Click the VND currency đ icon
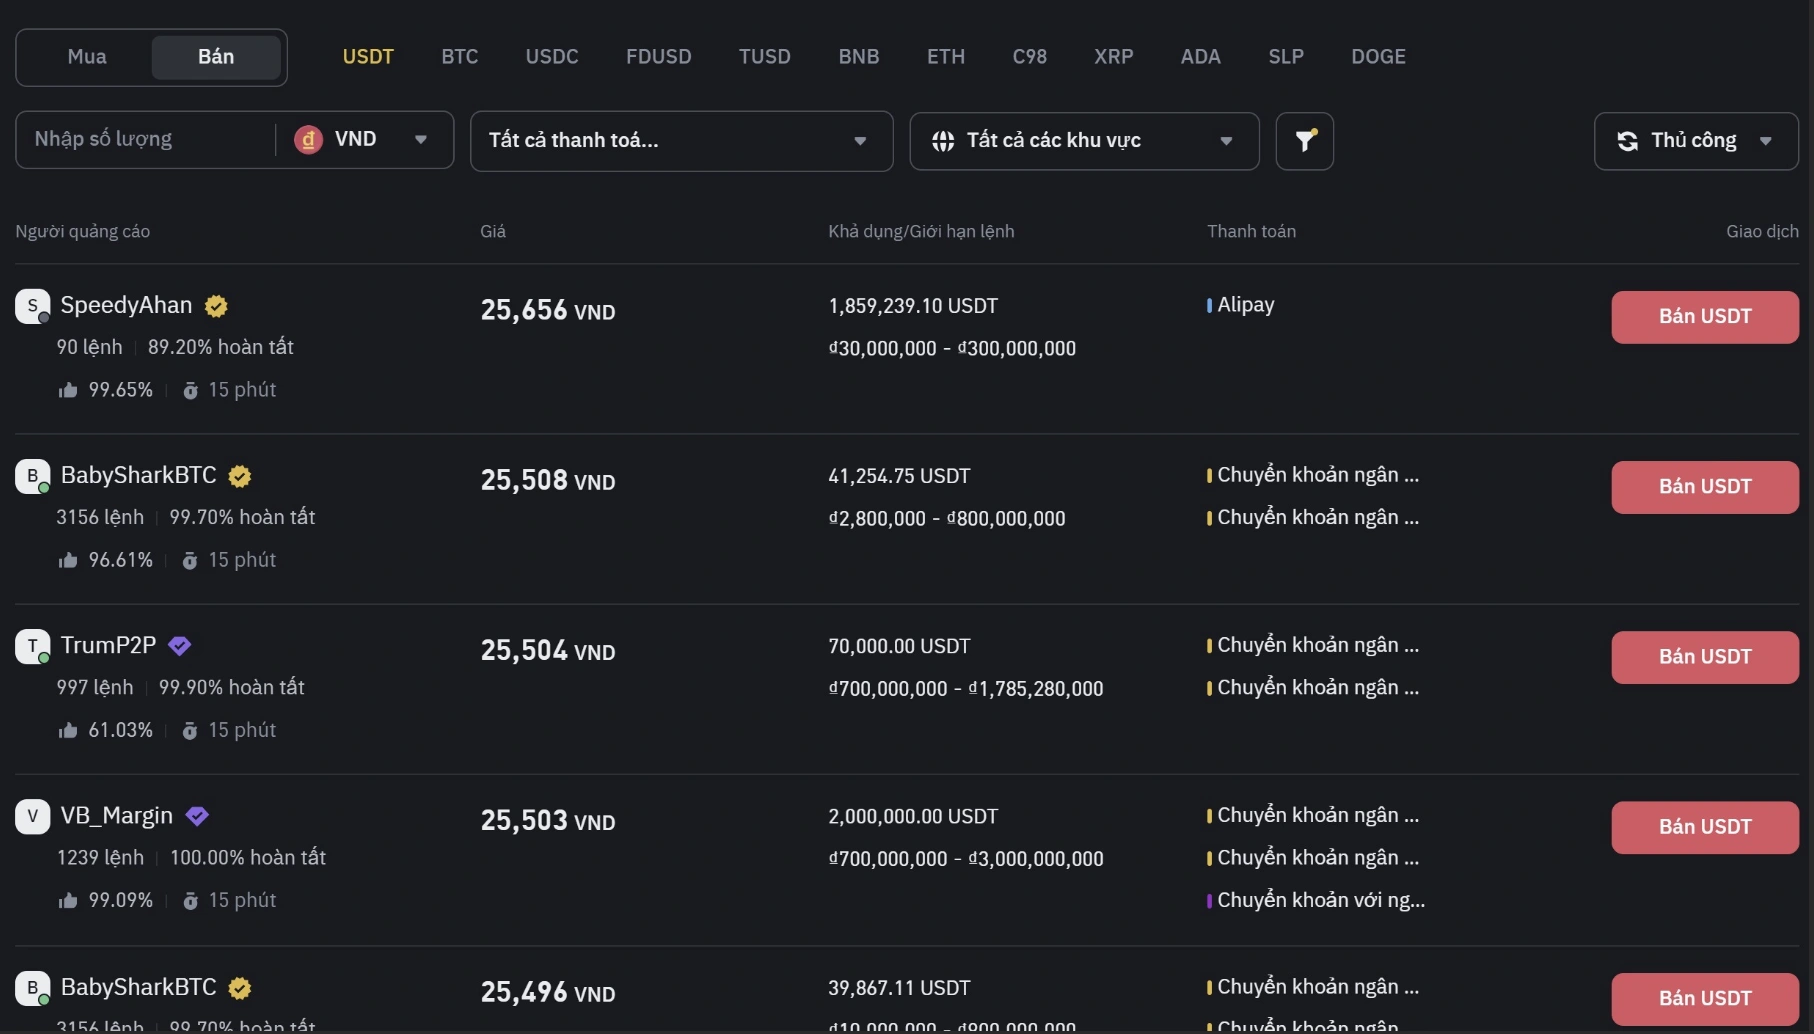The width and height of the screenshot is (1814, 1034). coord(308,140)
